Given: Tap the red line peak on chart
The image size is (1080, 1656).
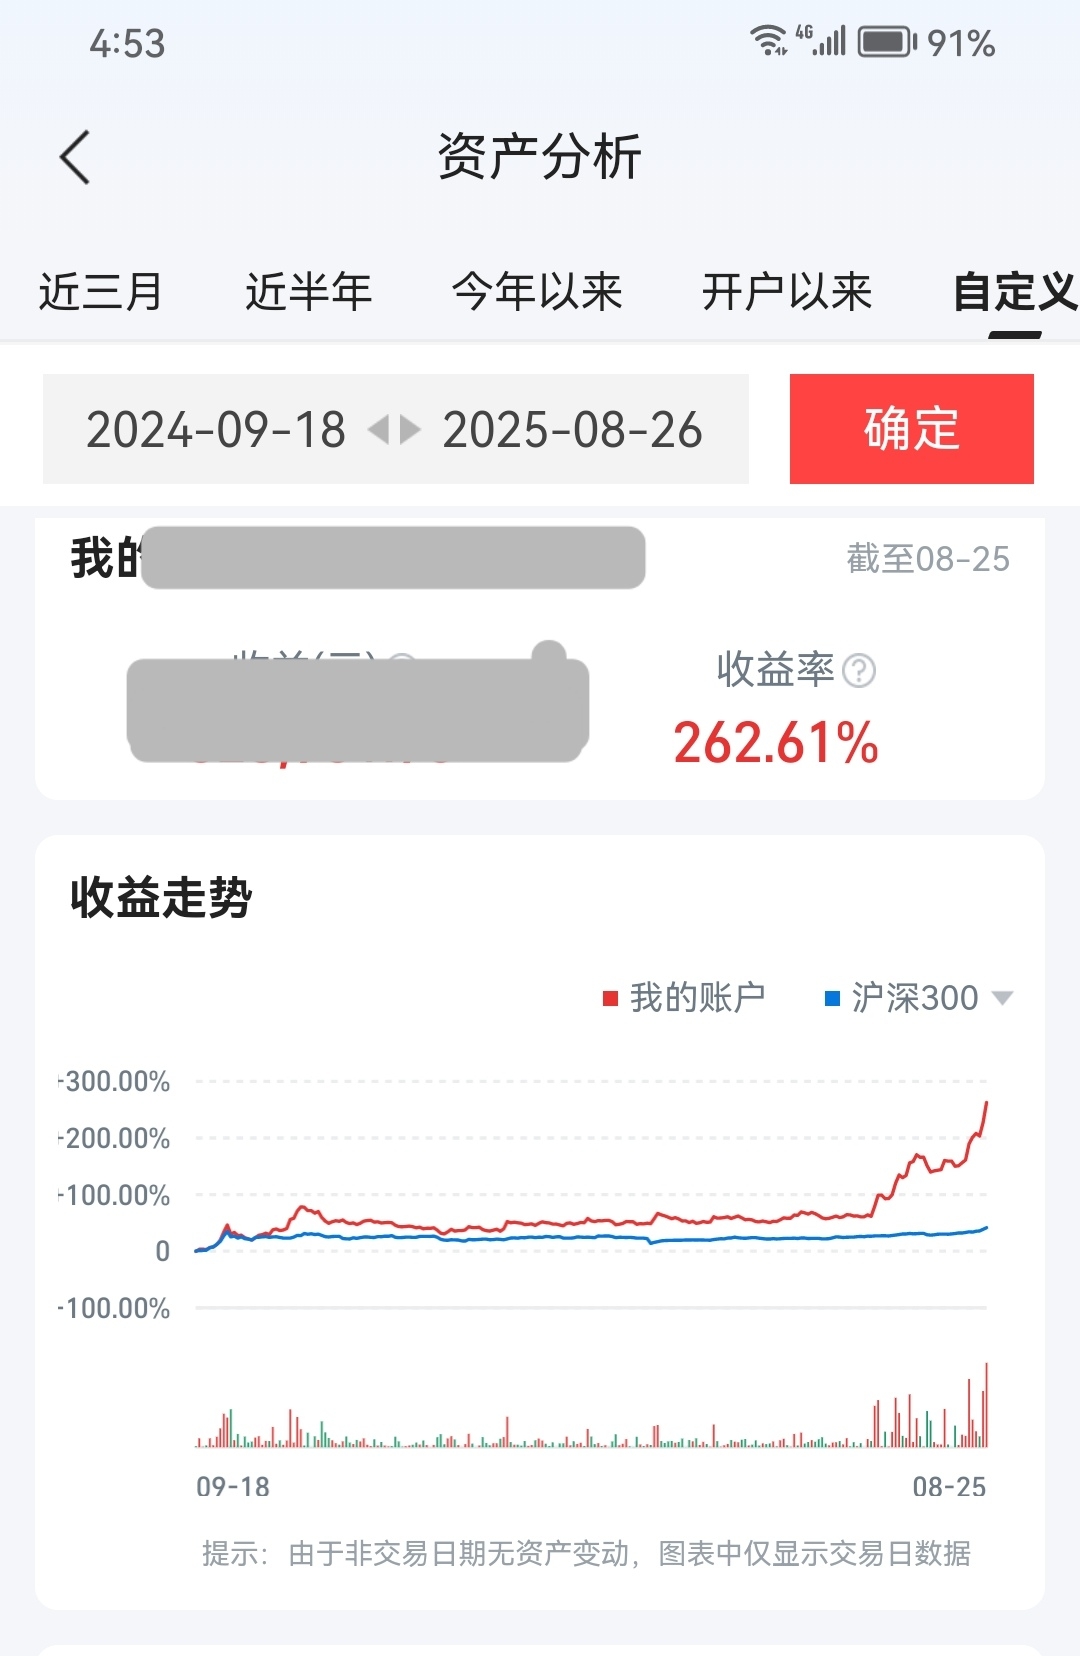Looking at the screenshot, I should click(x=986, y=1103).
